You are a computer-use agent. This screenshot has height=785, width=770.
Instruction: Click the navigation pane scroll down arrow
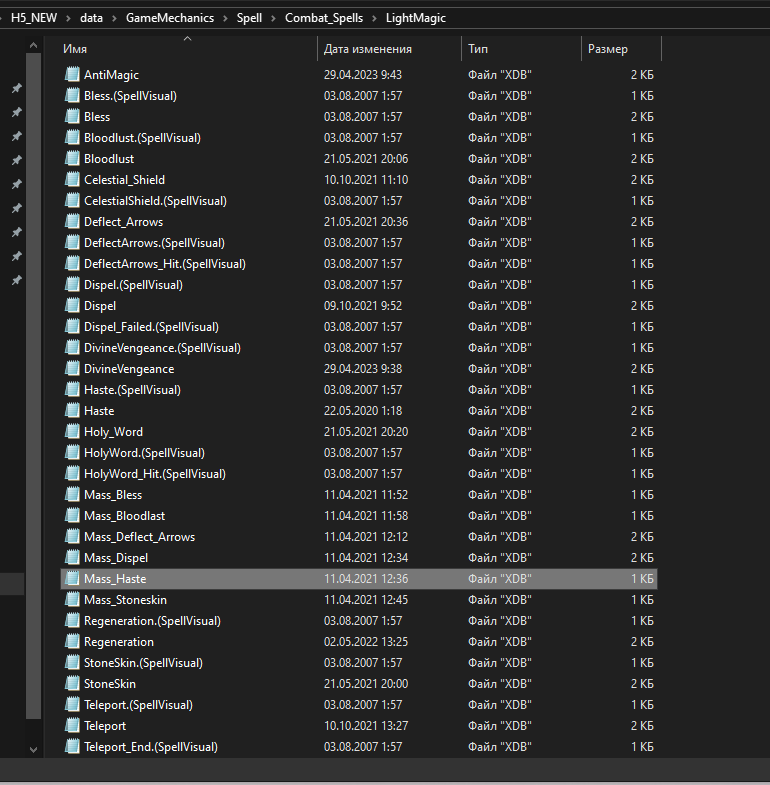33,749
